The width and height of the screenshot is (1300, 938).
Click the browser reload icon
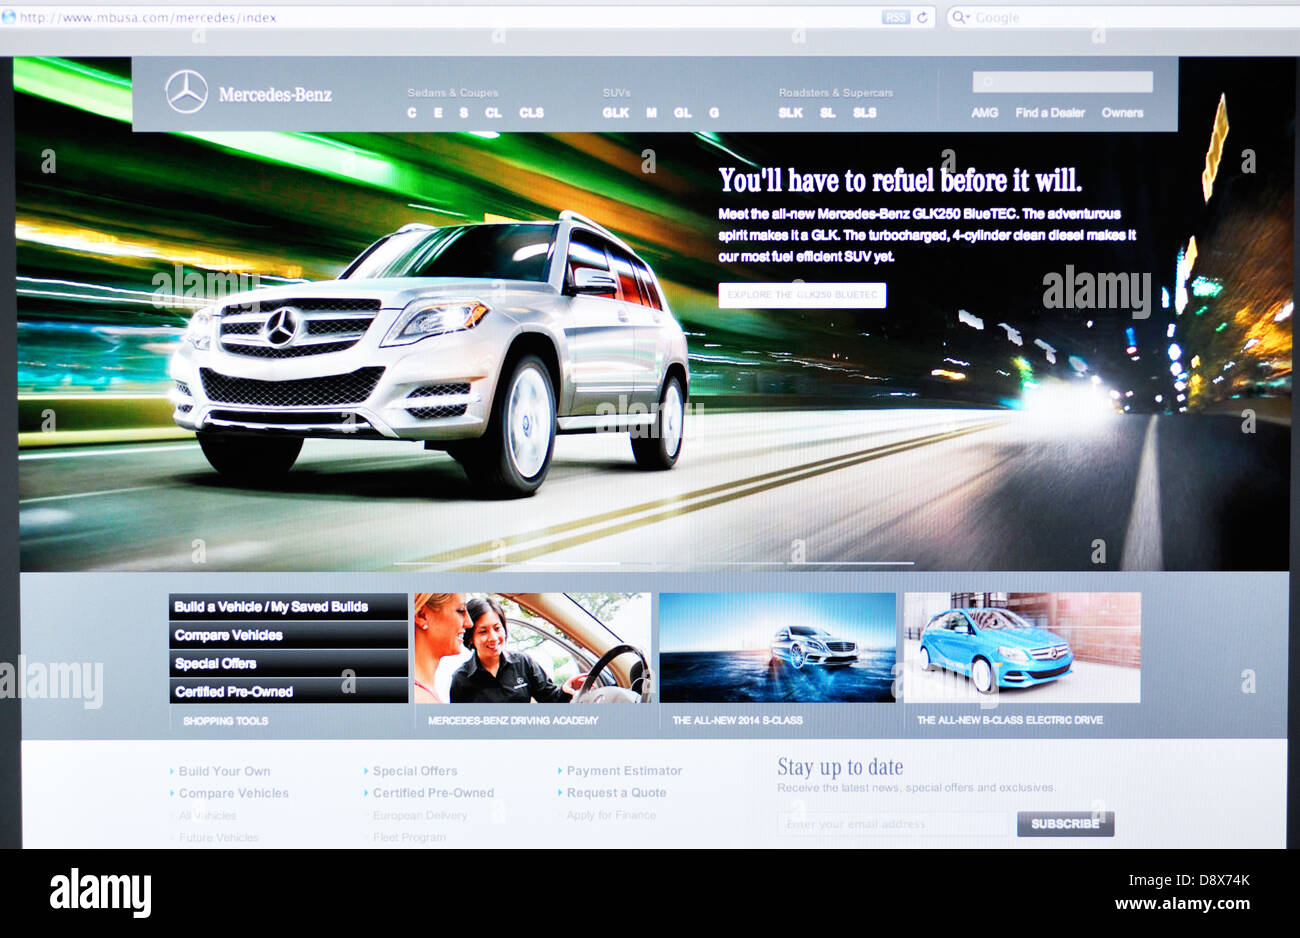tap(922, 17)
